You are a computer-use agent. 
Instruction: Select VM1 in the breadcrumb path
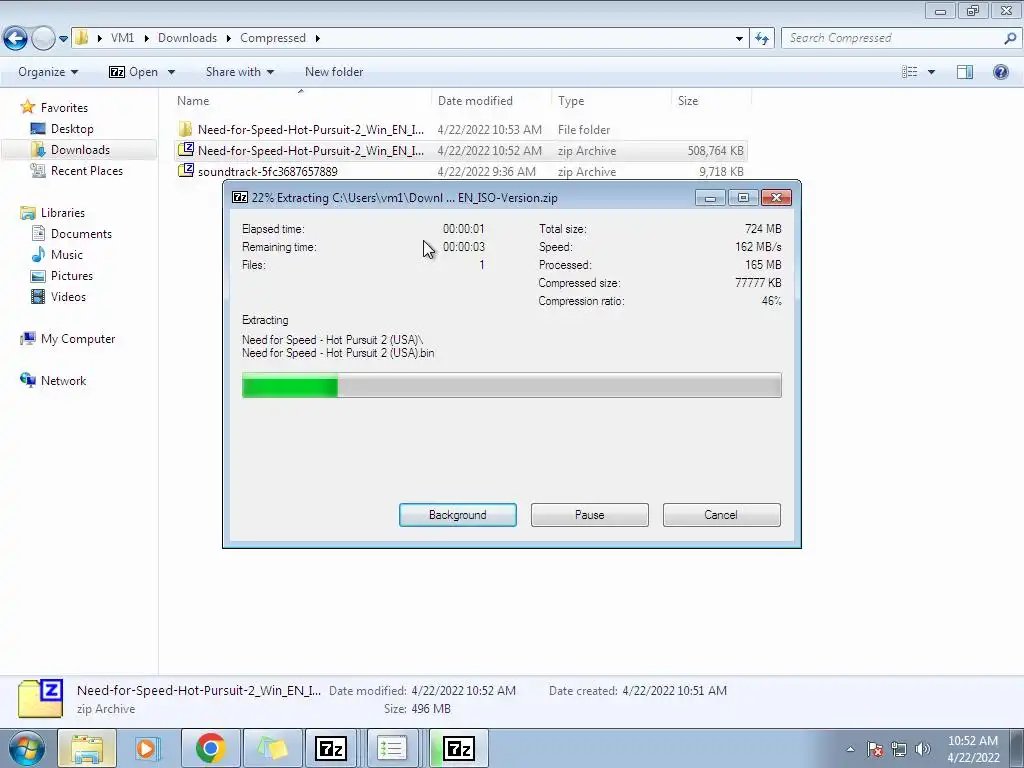tap(122, 38)
